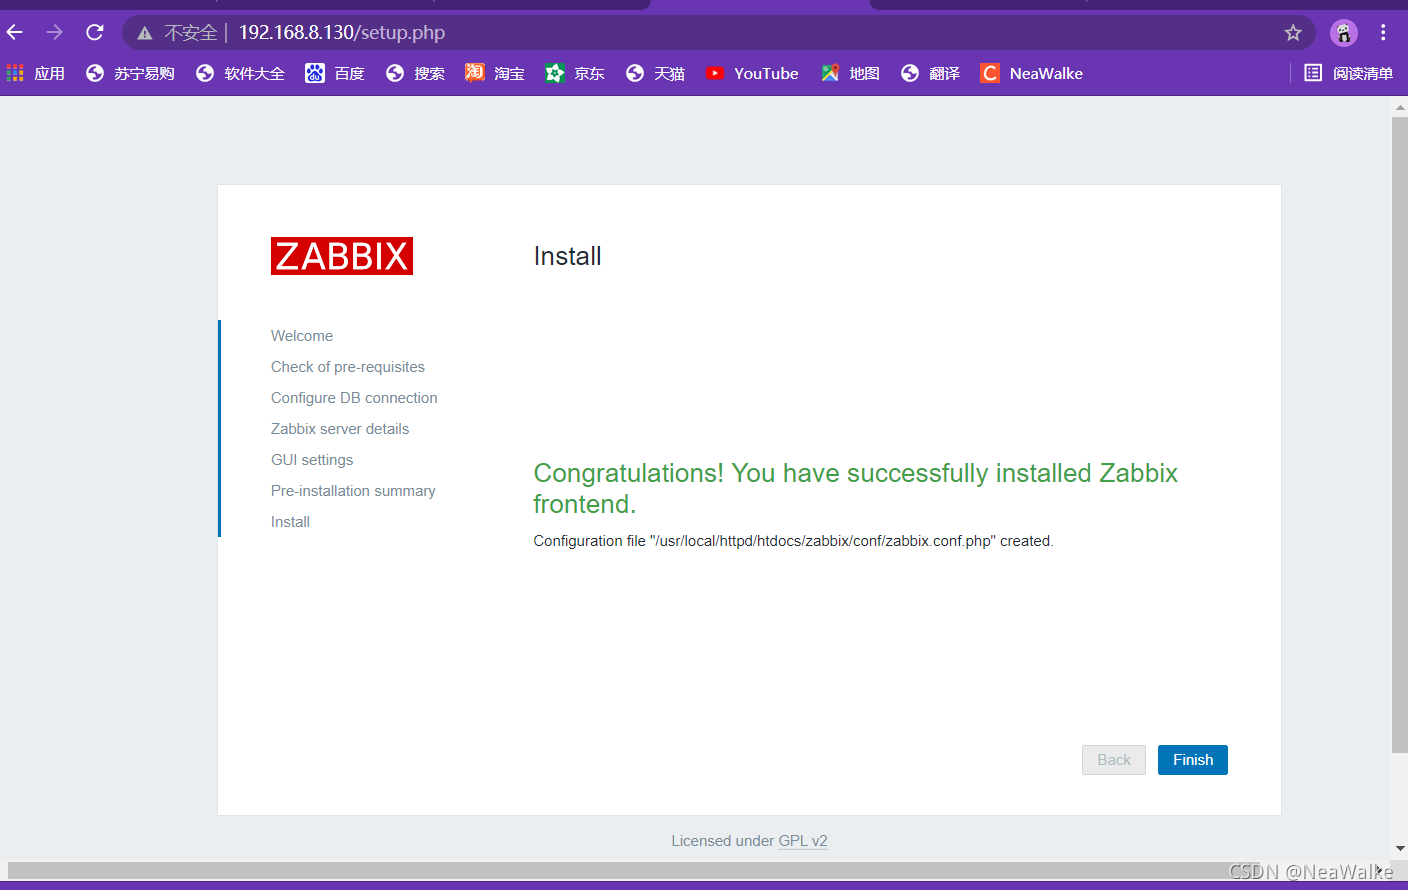Open Chrome three-dot menu
The width and height of the screenshot is (1408, 890).
[1383, 33]
